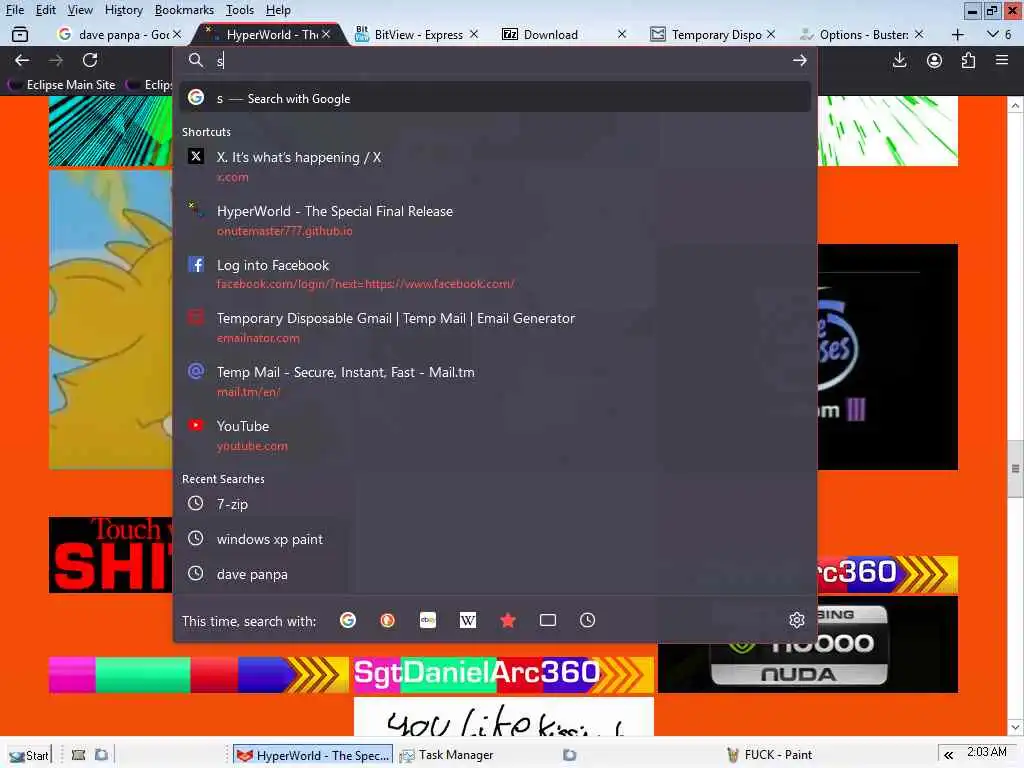Reload the current page
This screenshot has height=768, width=1024.
tap(90, 60)
